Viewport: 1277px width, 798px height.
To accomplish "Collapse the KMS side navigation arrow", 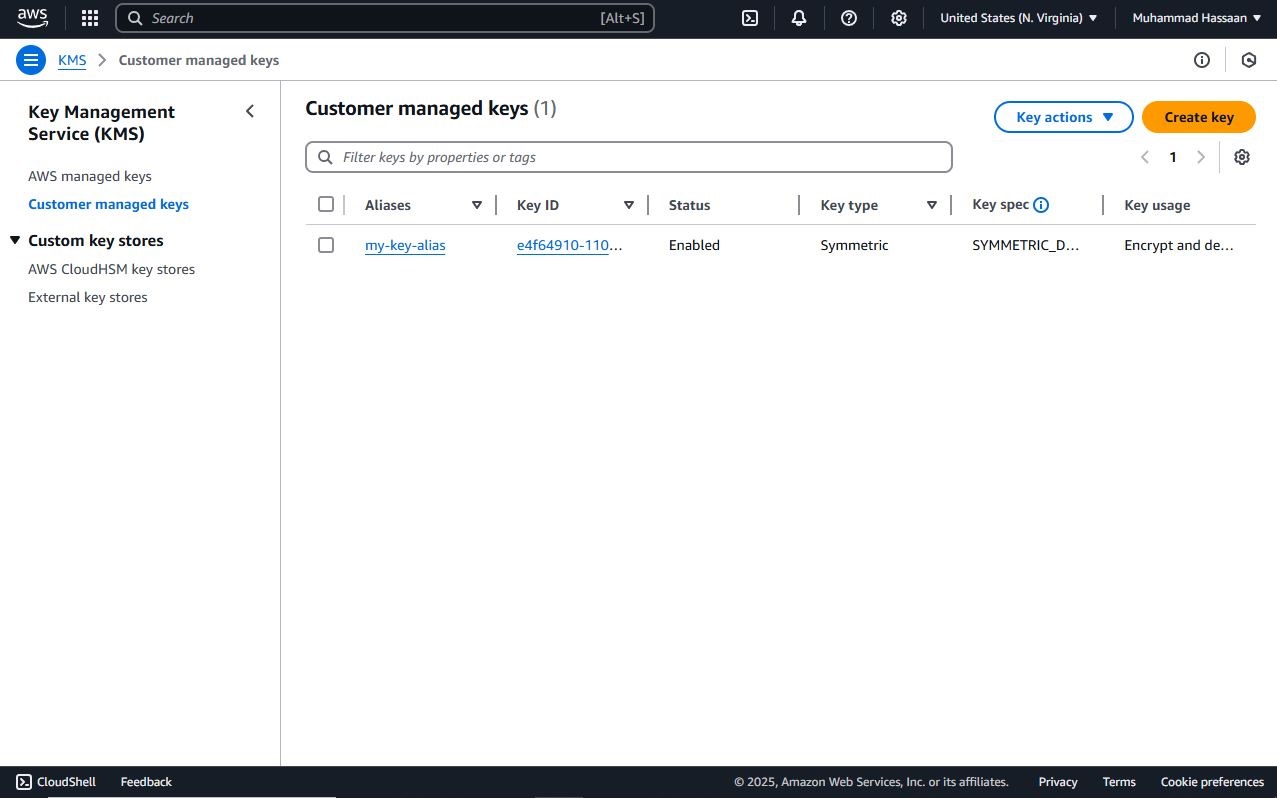I will tap(250, 111).
